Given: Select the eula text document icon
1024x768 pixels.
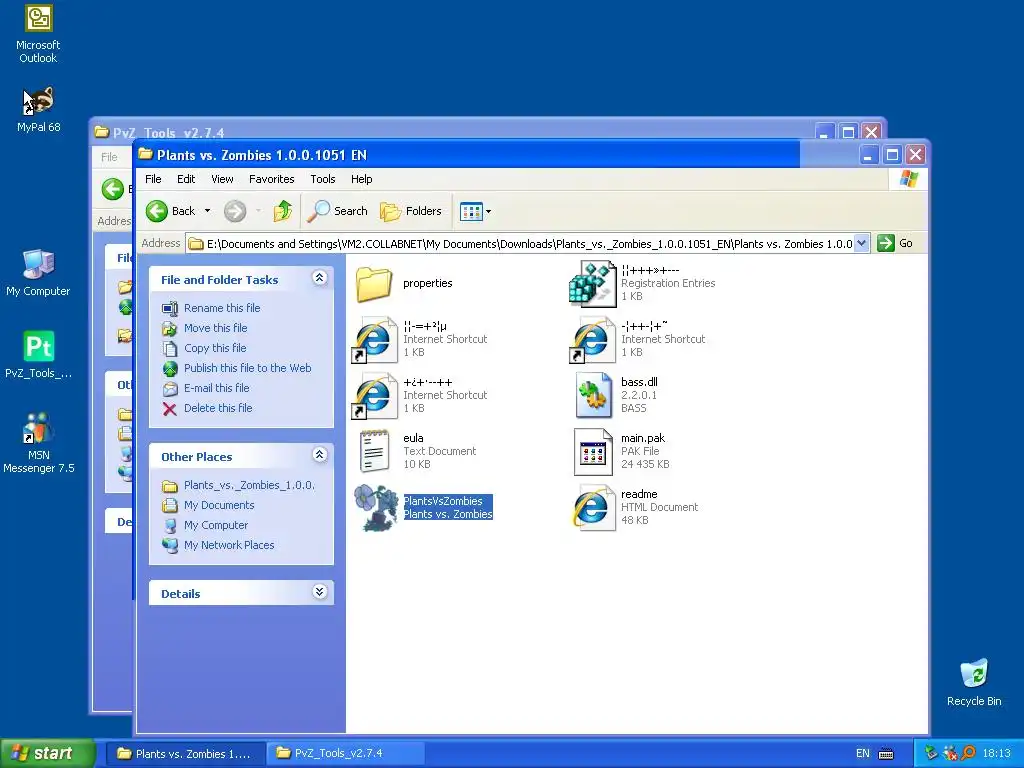Looking at the screenshot, I should (374, 451).
